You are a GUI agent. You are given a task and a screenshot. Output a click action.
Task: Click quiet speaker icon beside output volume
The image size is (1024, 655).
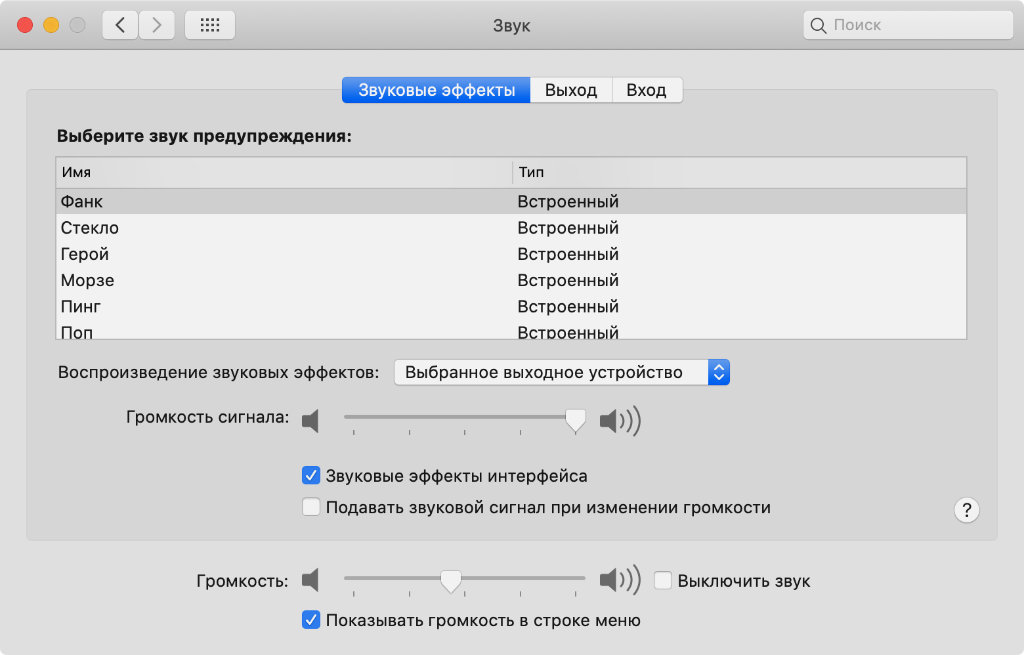pos(311,579)
